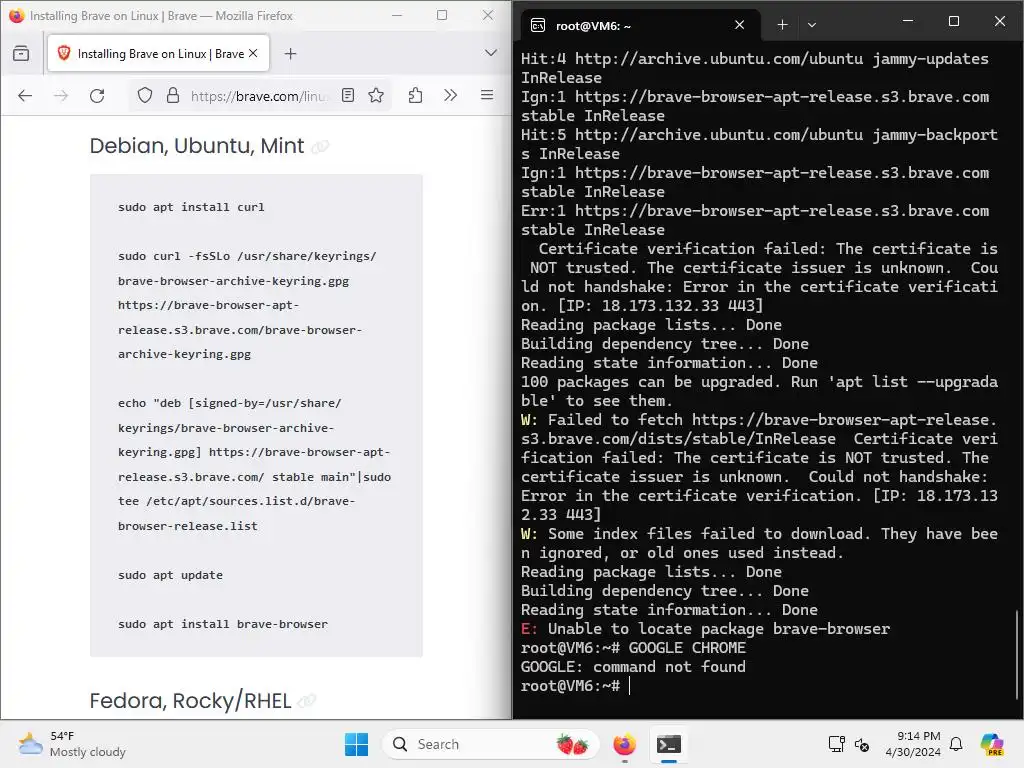This screenshot has width=1024, height=768.
Task: Bookmark this page with star icon
Action: point(376,95)
